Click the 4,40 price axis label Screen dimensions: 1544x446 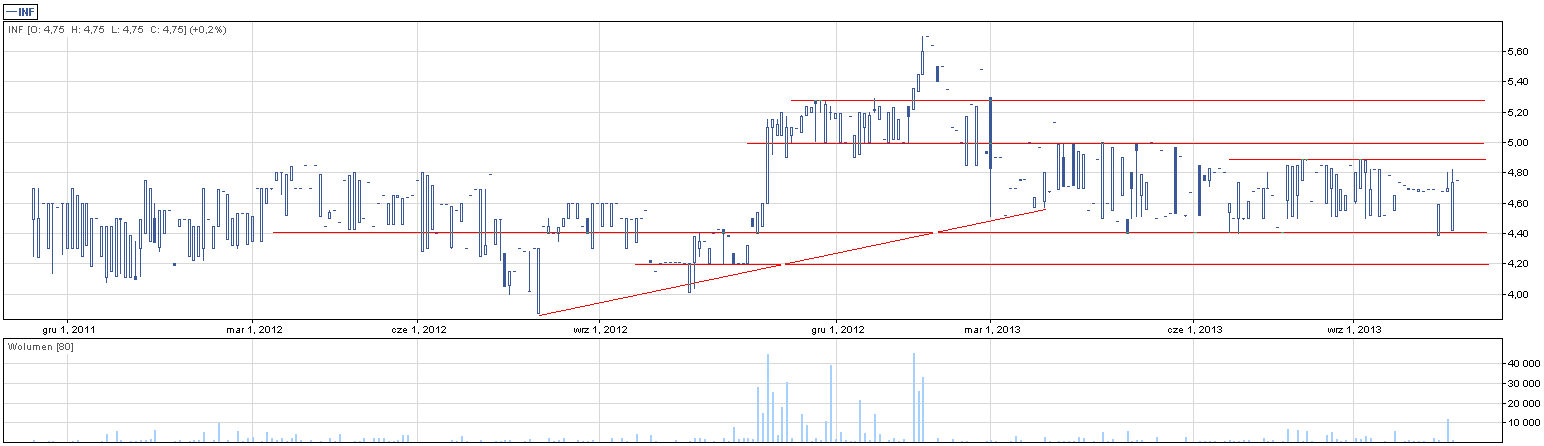point(1517,234)
